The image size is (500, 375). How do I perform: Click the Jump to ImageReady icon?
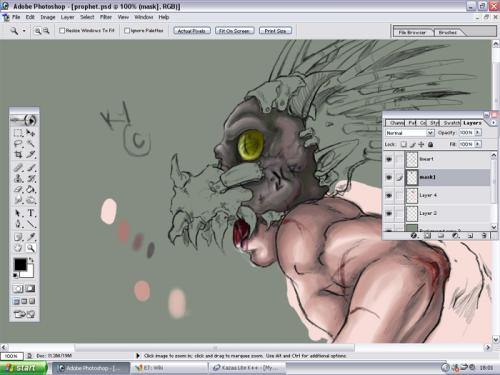(x=24, y=314)
